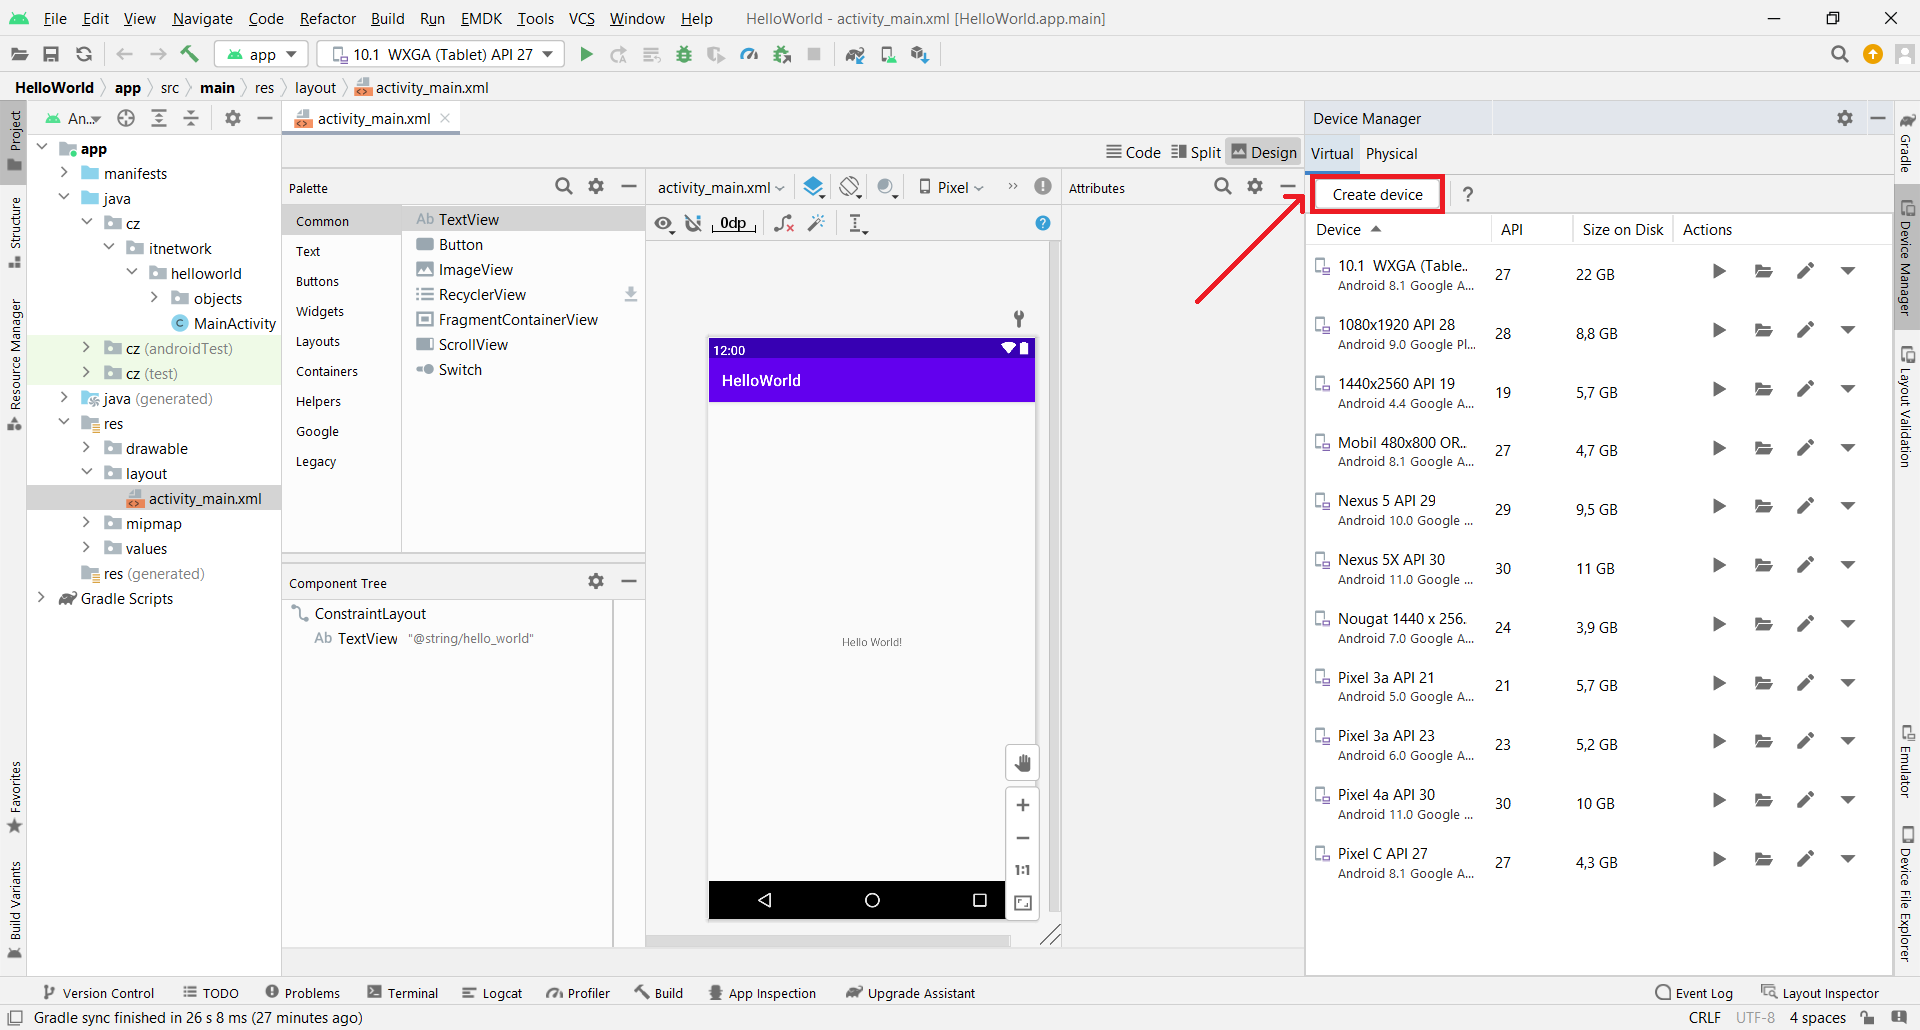Sync project with Gradle files icon

[855, 54]
